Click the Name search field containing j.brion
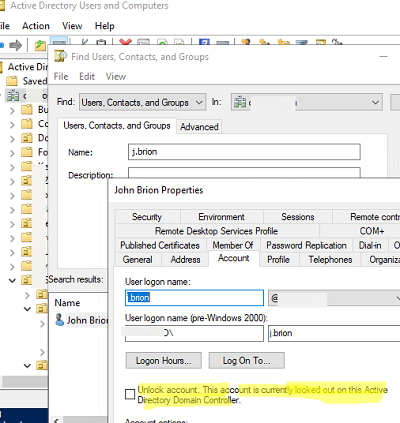The height and width of the screenshot is (423, 400). (244, 152)
